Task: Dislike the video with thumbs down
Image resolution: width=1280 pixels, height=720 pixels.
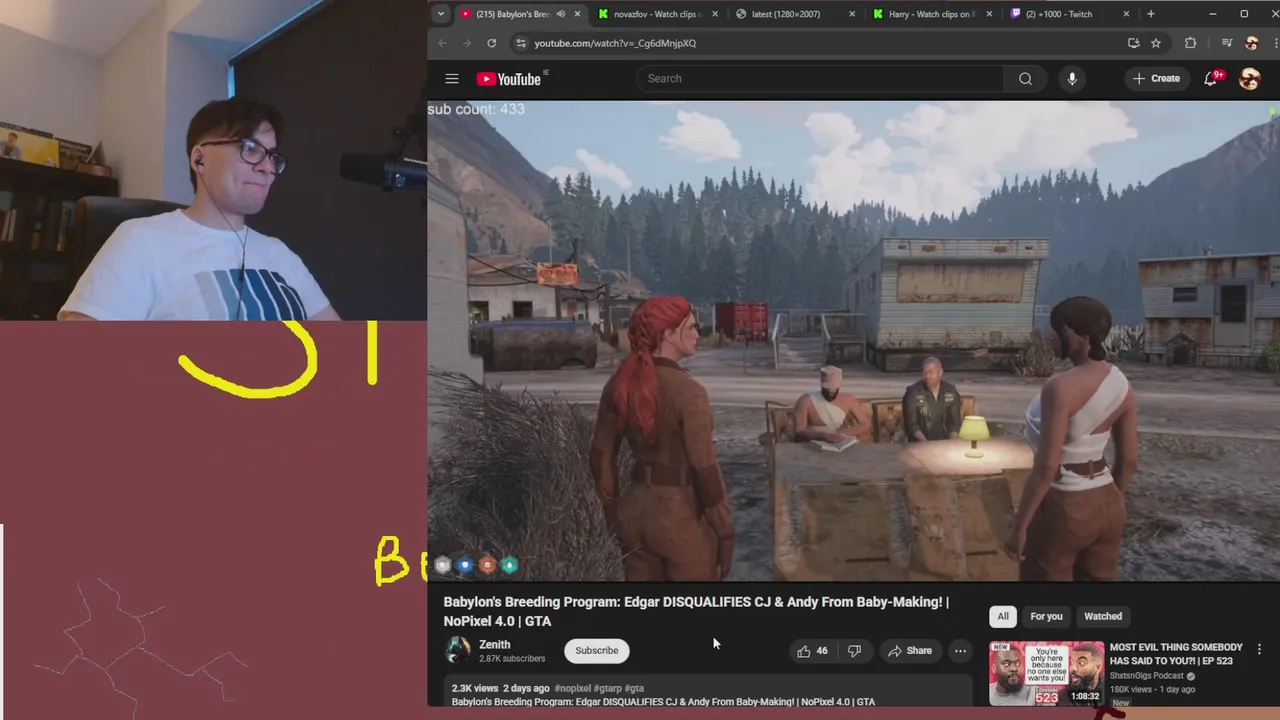Action: coord(854,651)
